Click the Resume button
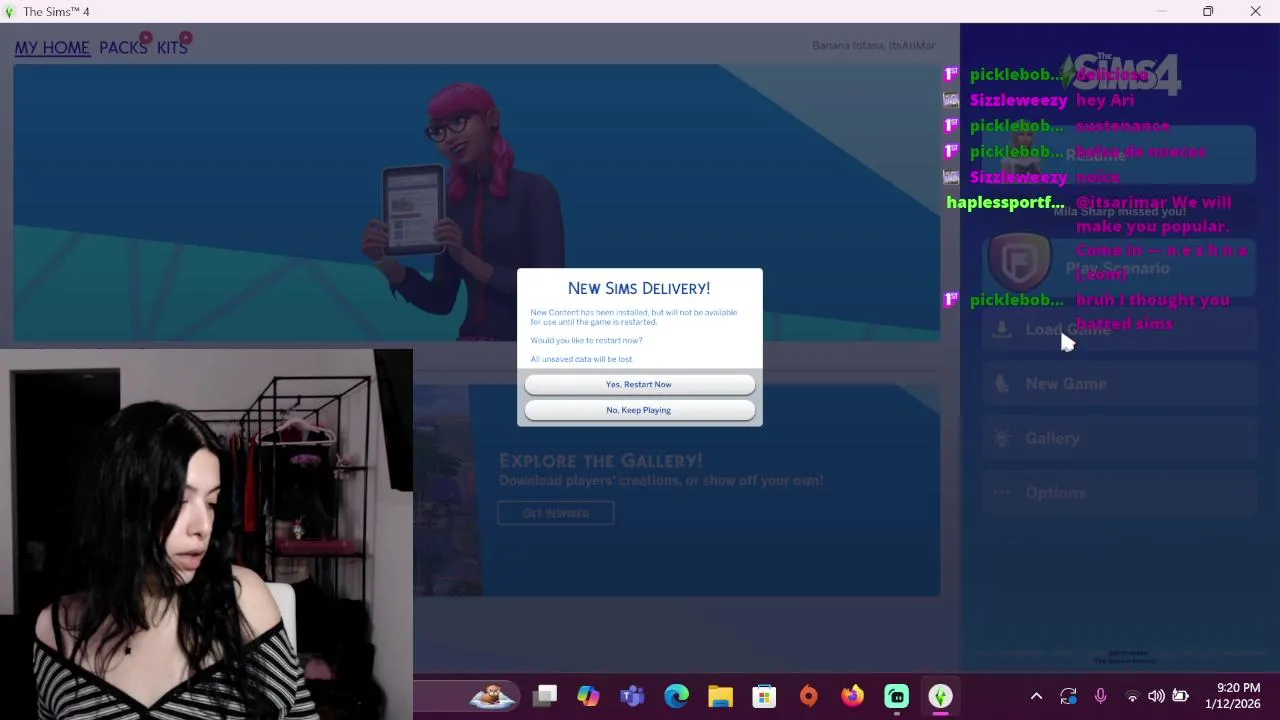The image size is (1280, 720). [1119, 155]
